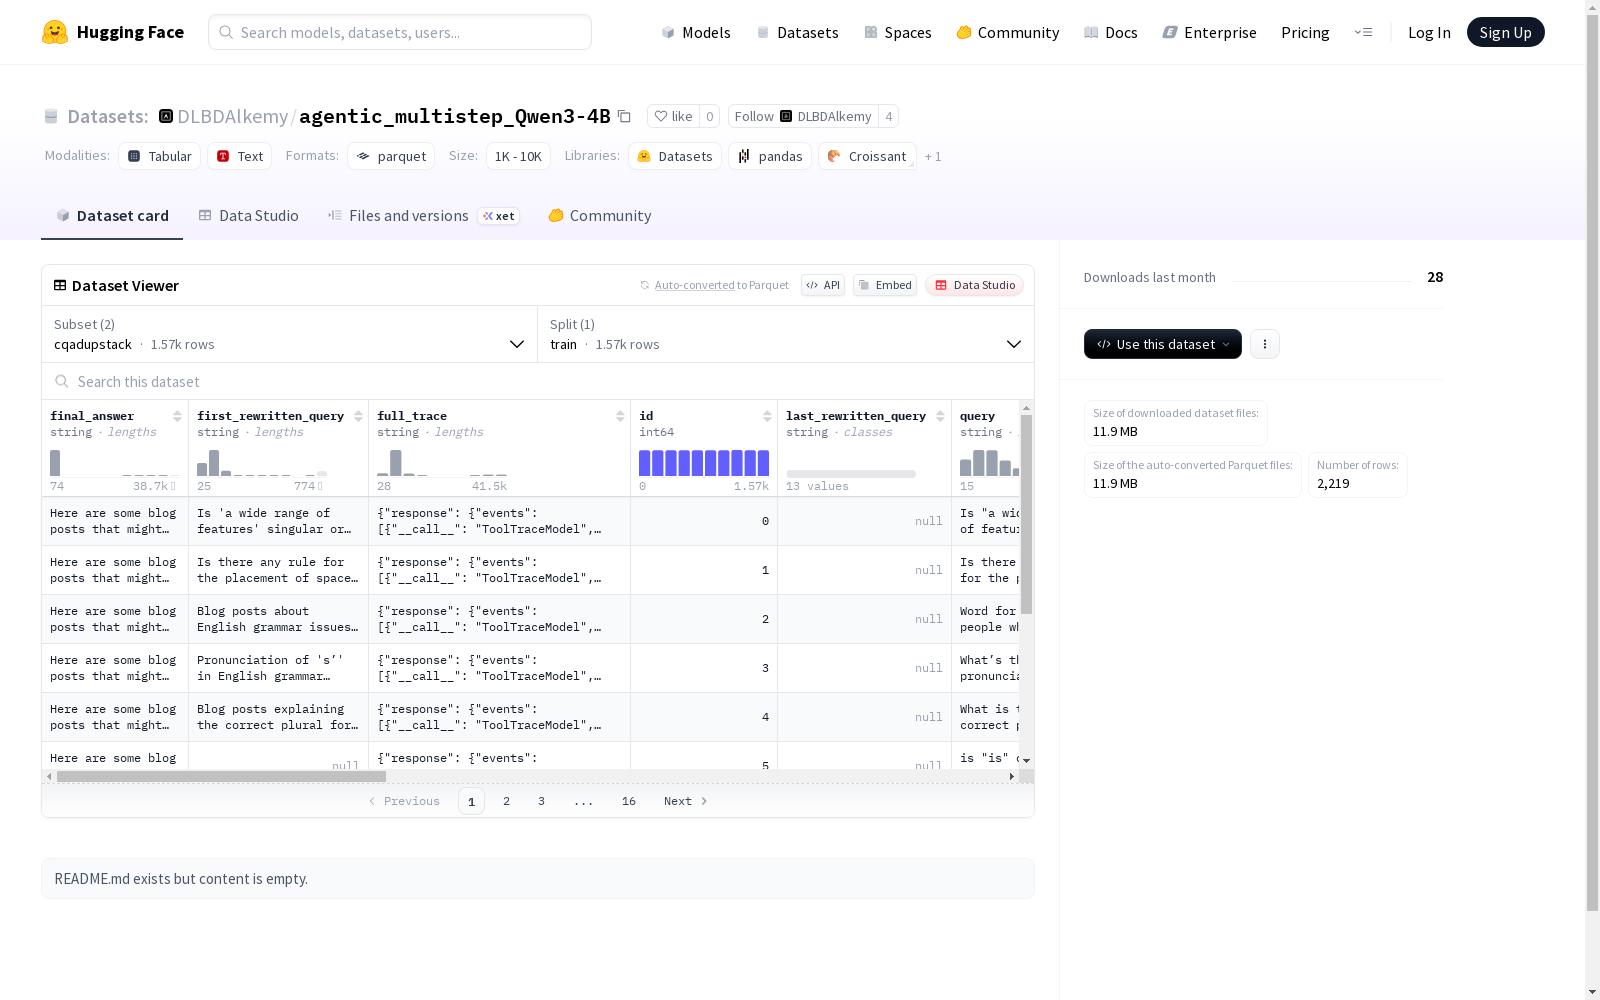
Task: Click Next page in pagination
Action: tap(686, 801)
